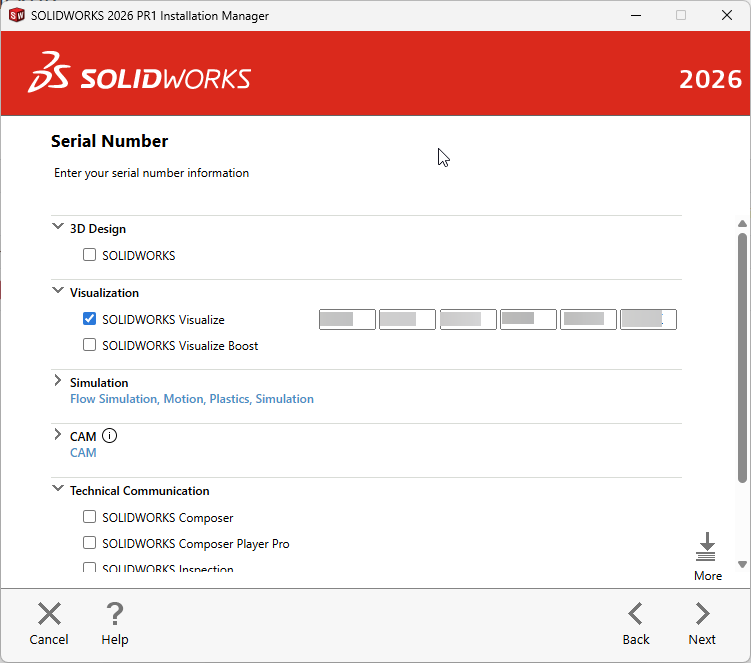The height and width of the screenshot is (663, 751).
Task: Click the fifth serial number field
Action: 588,320
